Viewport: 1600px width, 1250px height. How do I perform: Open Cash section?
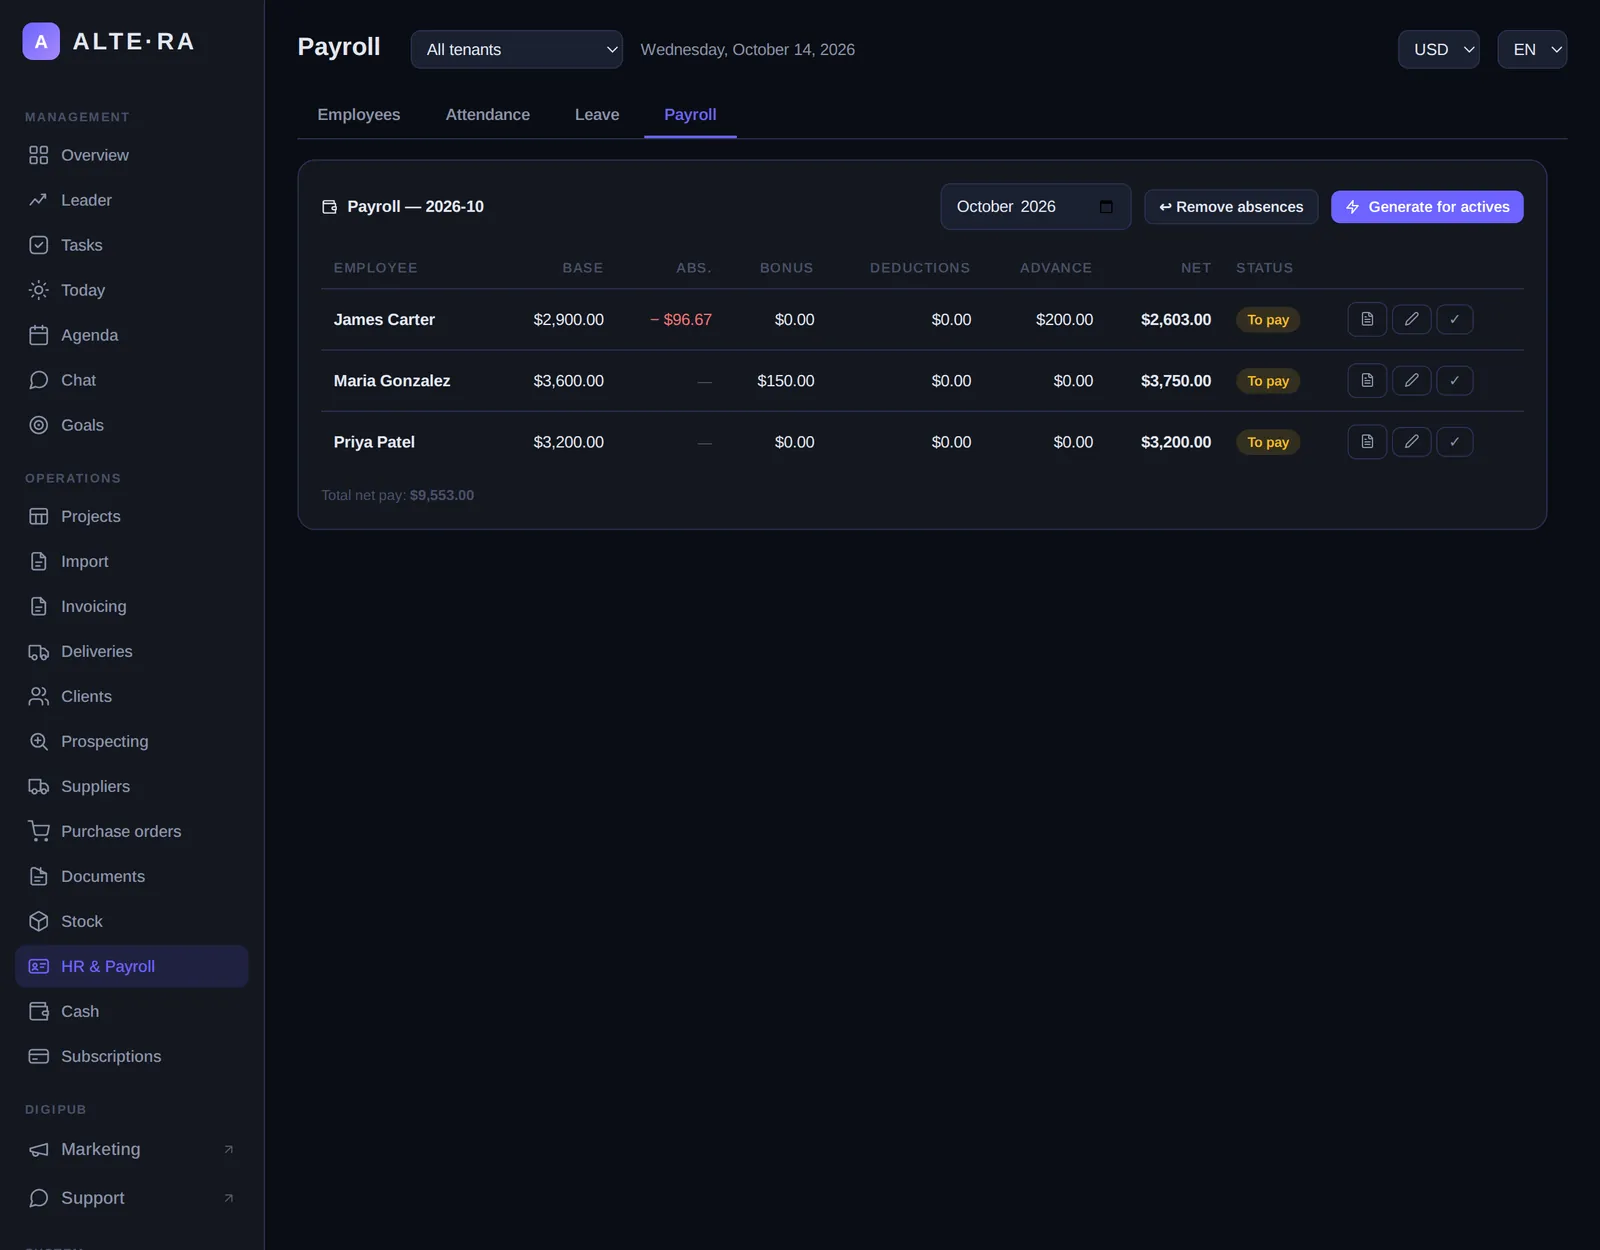(132, 1011)
